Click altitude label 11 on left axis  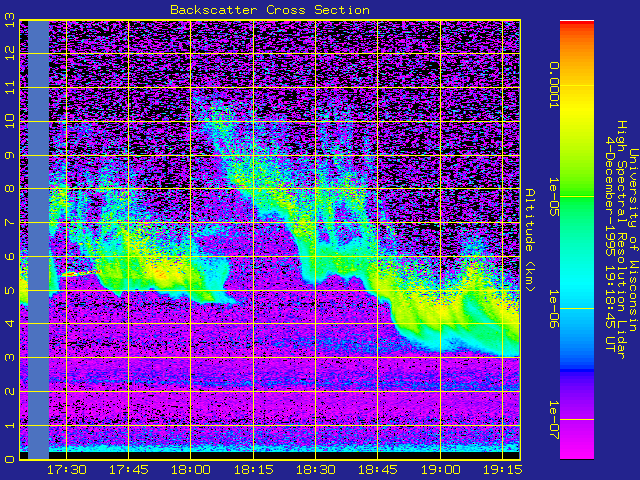click(10, 87)
